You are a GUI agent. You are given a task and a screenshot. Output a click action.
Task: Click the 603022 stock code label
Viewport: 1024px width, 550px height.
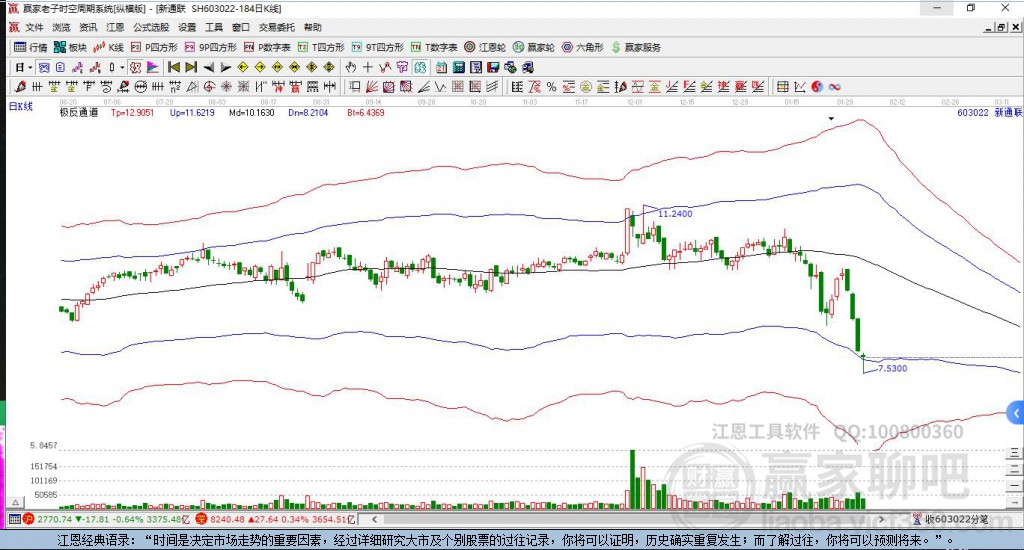[973, 112]
